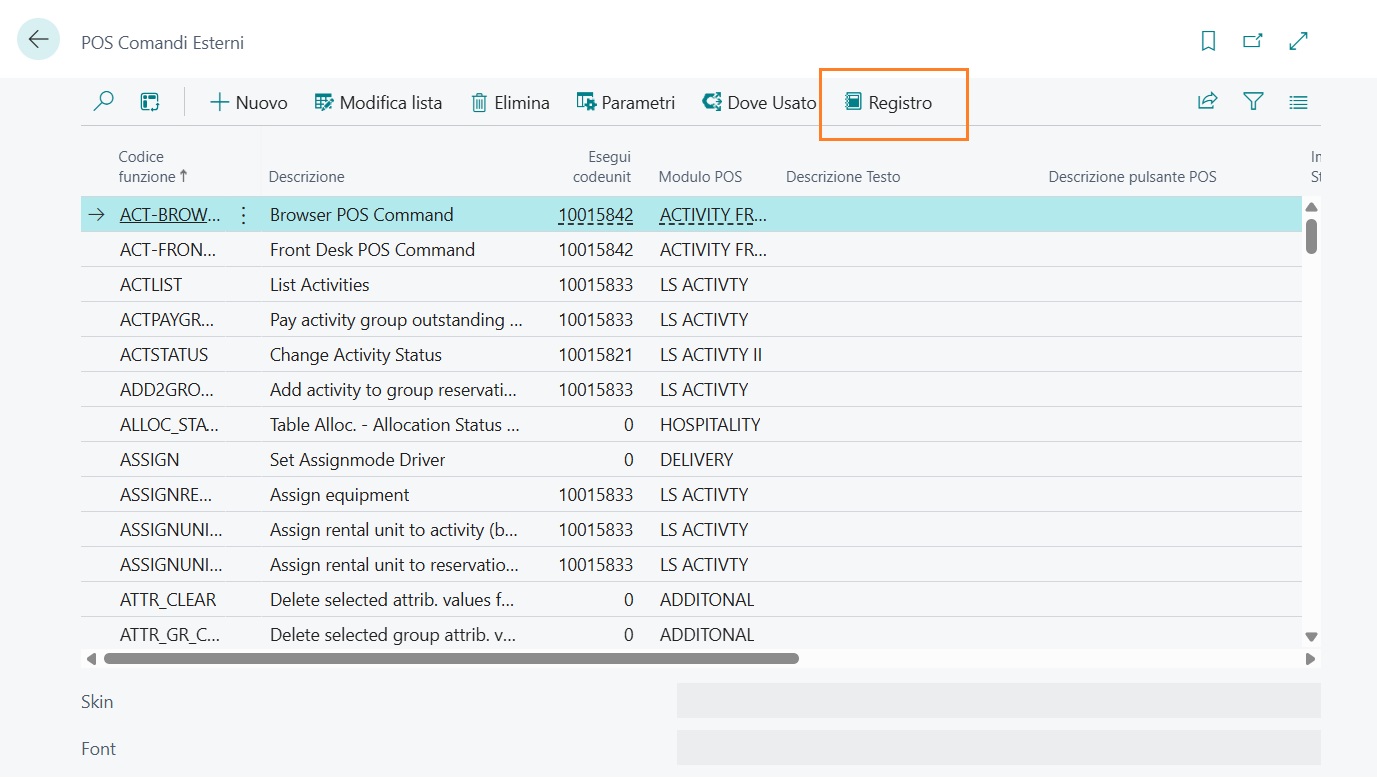Click the horizontal scrollbar left arrow
Screen dimensions: 1377x780
(91, 659)
